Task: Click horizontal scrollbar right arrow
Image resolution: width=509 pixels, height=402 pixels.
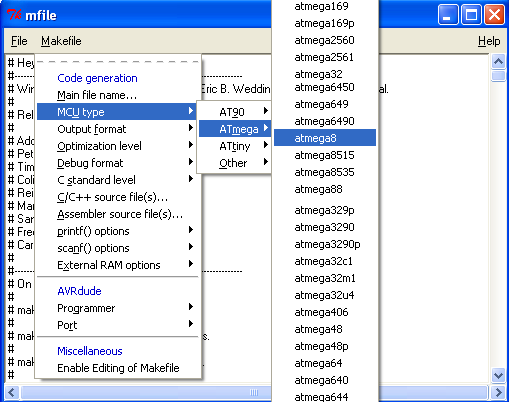Action: click(x=498, y=392)
